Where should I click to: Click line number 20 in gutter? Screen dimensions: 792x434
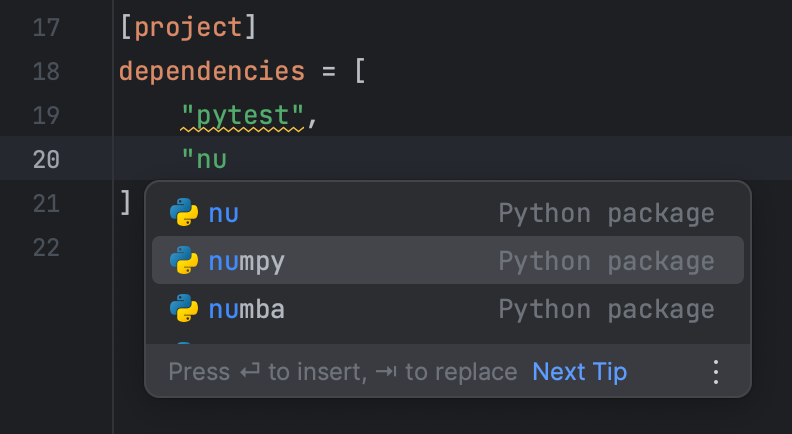point(46,159)
